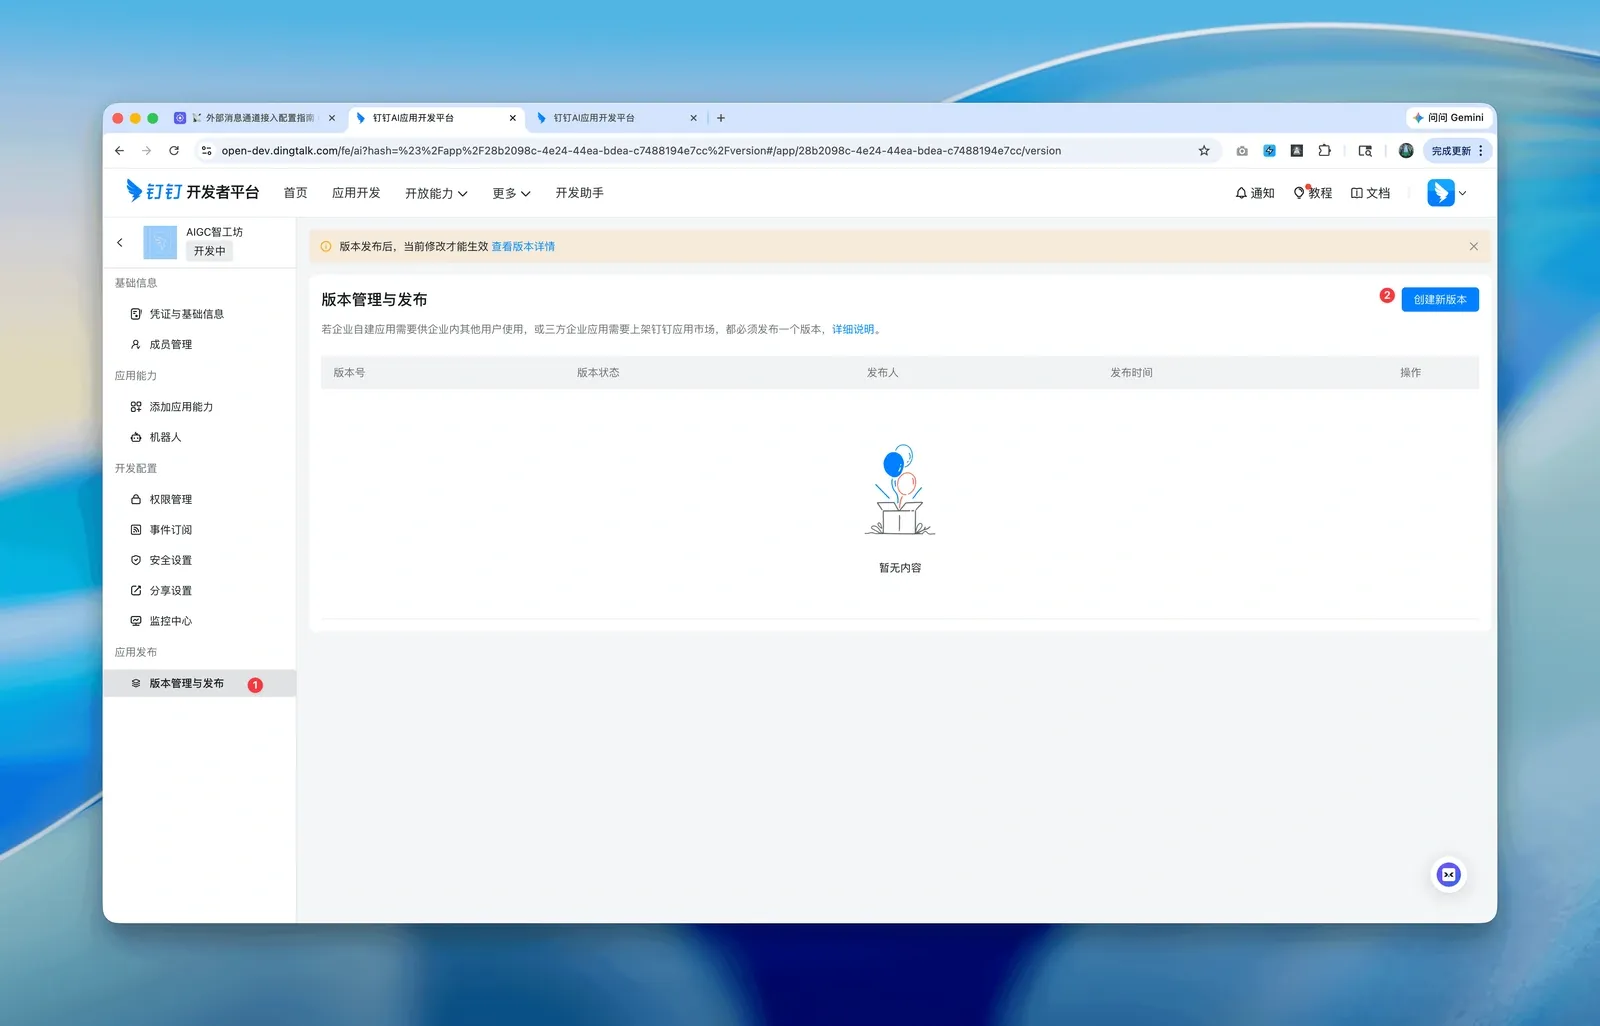Click the Chrome profile avatar

click(x=1406, y=151)
